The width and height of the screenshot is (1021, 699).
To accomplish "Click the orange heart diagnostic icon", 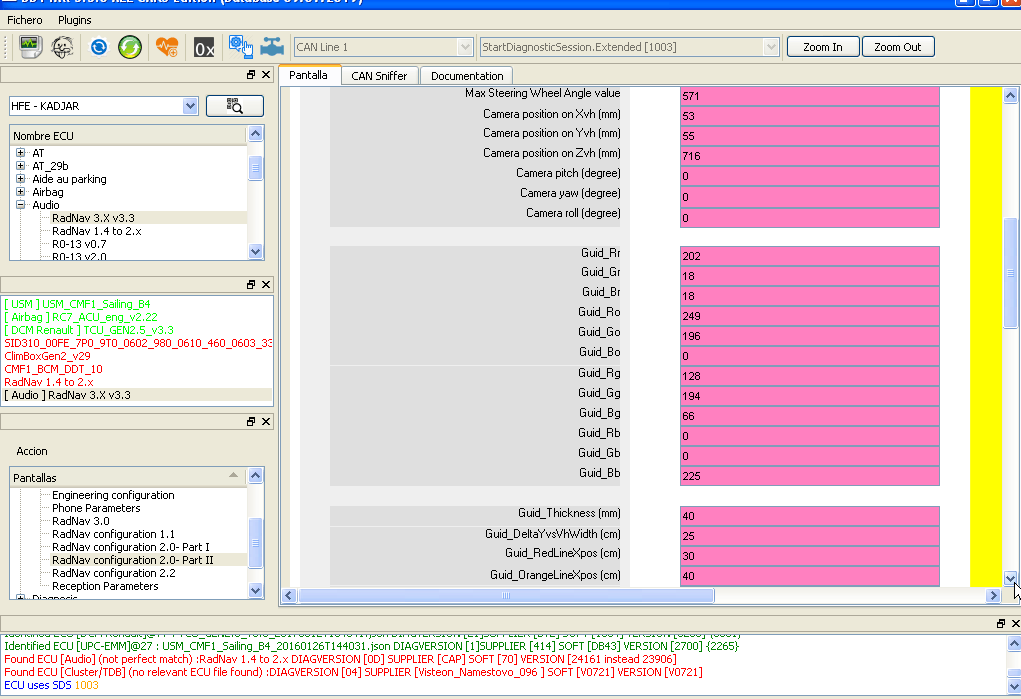I will (167, 47).
